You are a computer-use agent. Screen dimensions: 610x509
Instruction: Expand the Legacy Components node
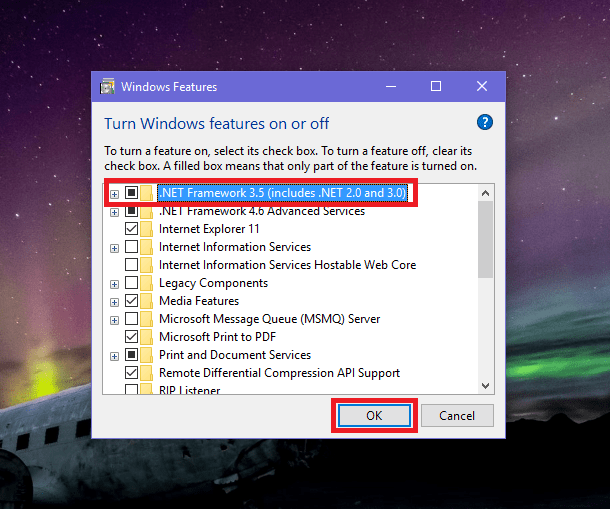[x=114, y=284]
